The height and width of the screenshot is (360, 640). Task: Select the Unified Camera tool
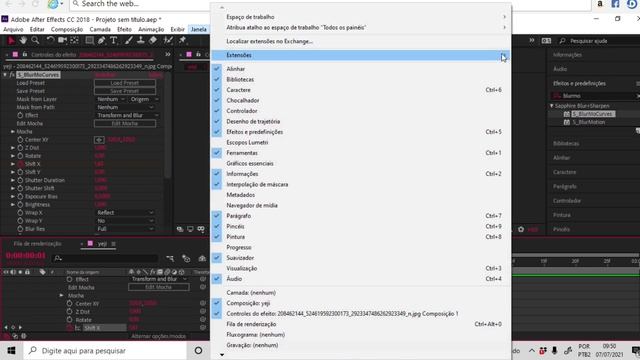click(x=62, y=40)
